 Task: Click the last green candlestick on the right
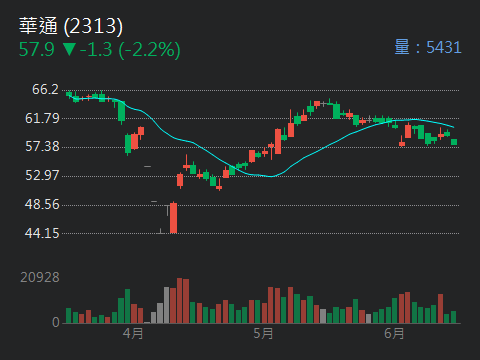click(454, 142)
